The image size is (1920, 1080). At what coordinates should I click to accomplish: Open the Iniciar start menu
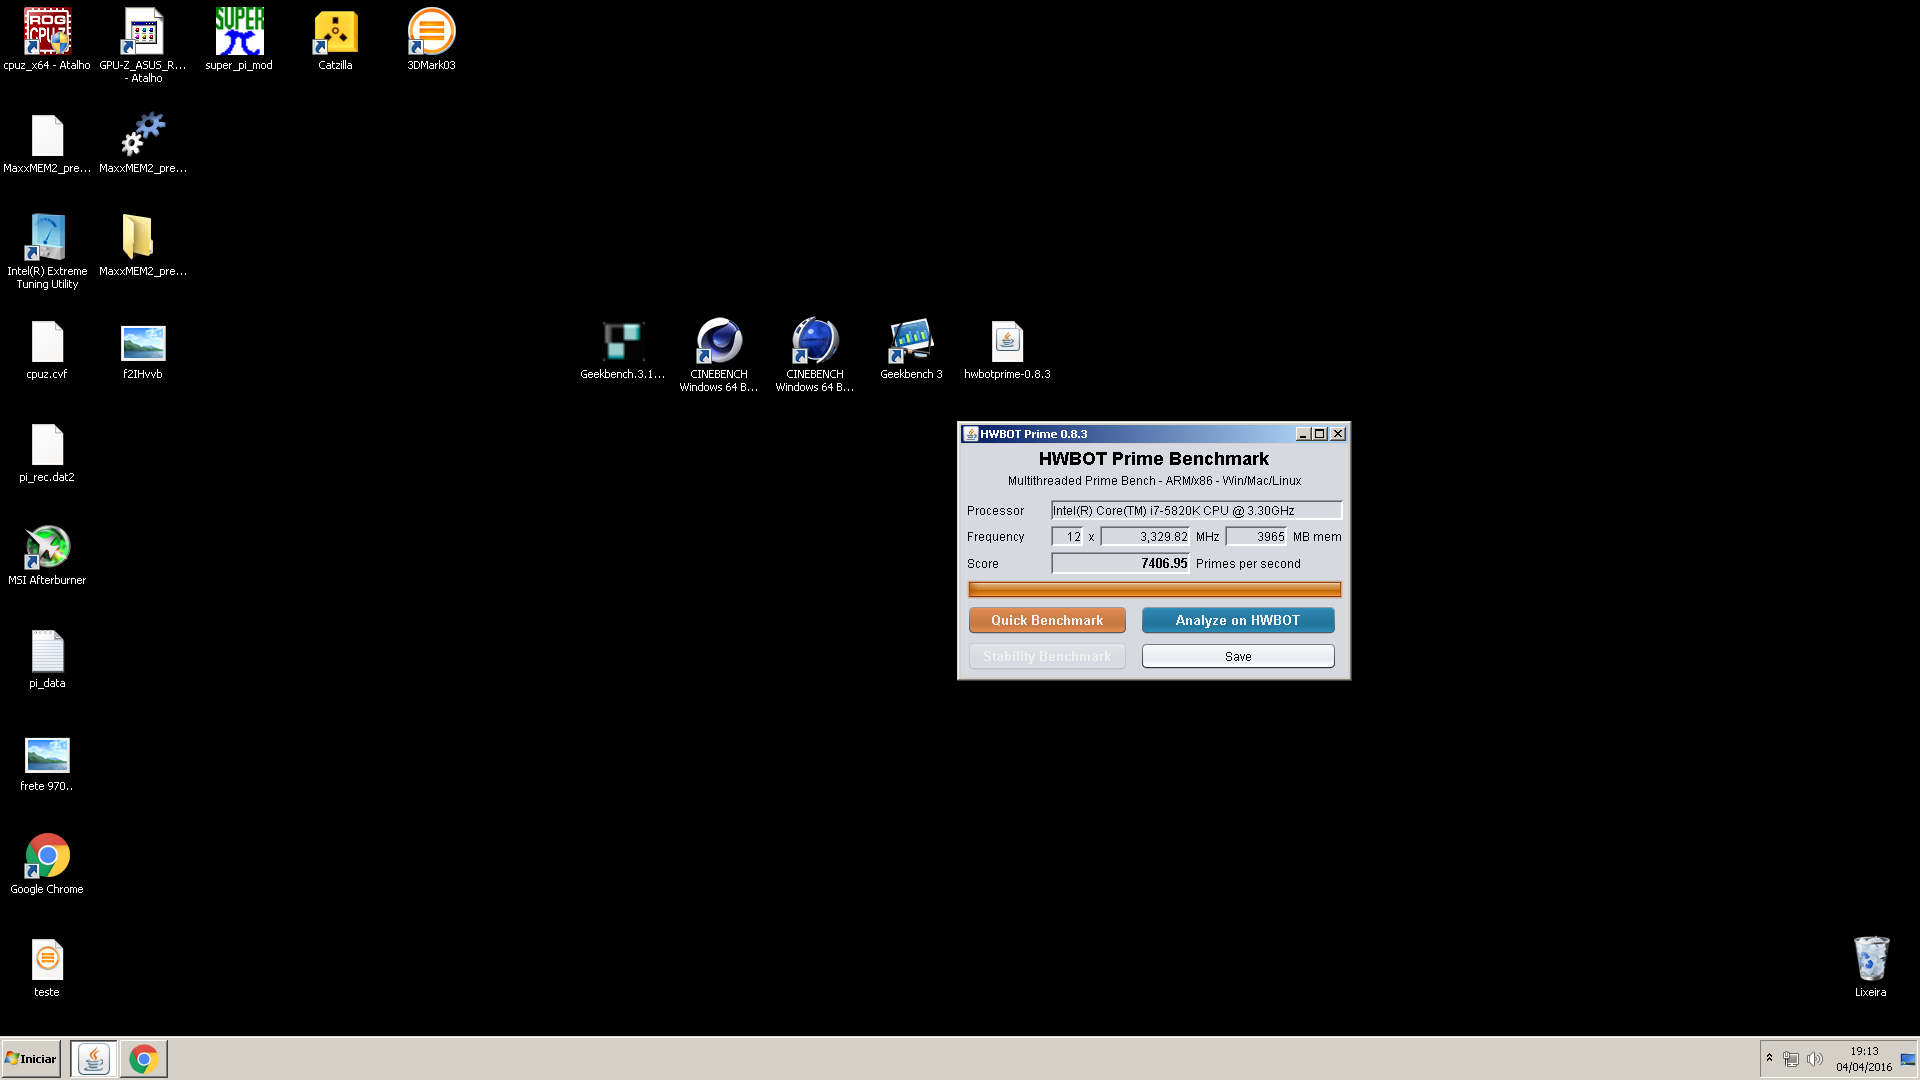coord(31,1059)
